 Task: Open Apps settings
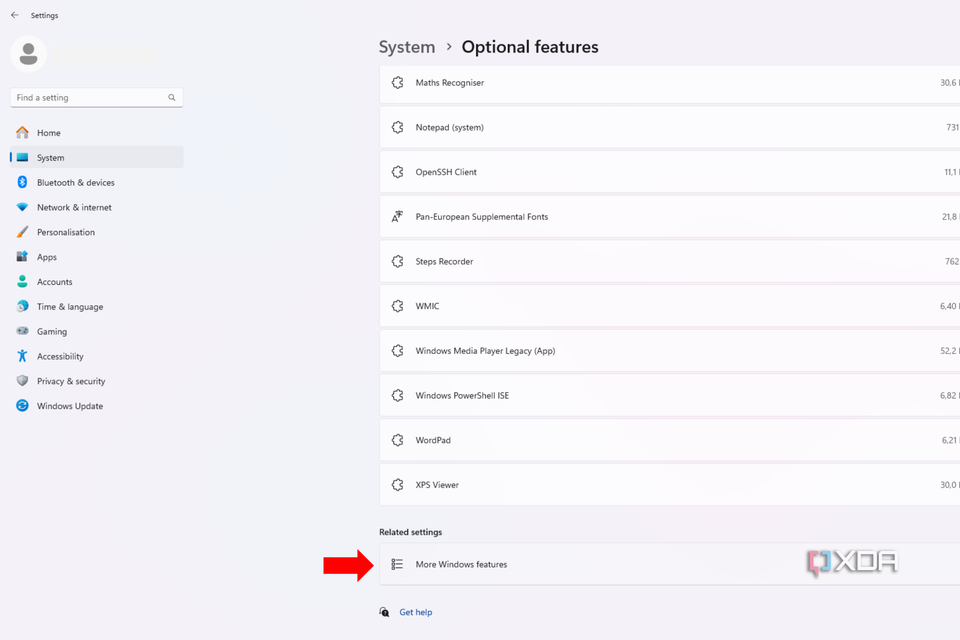97,257
